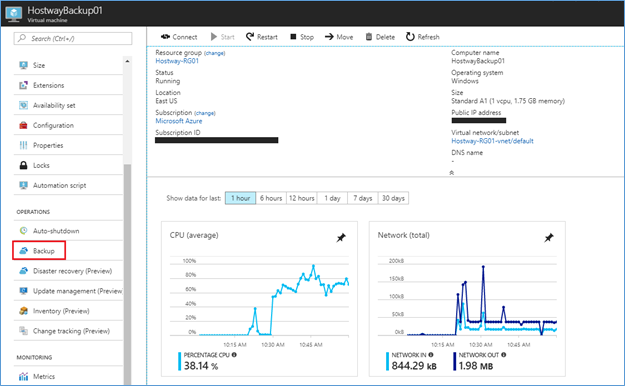Collapse the essentials section chevron
The image size is (625, 386).
click(x=452, y=173)
